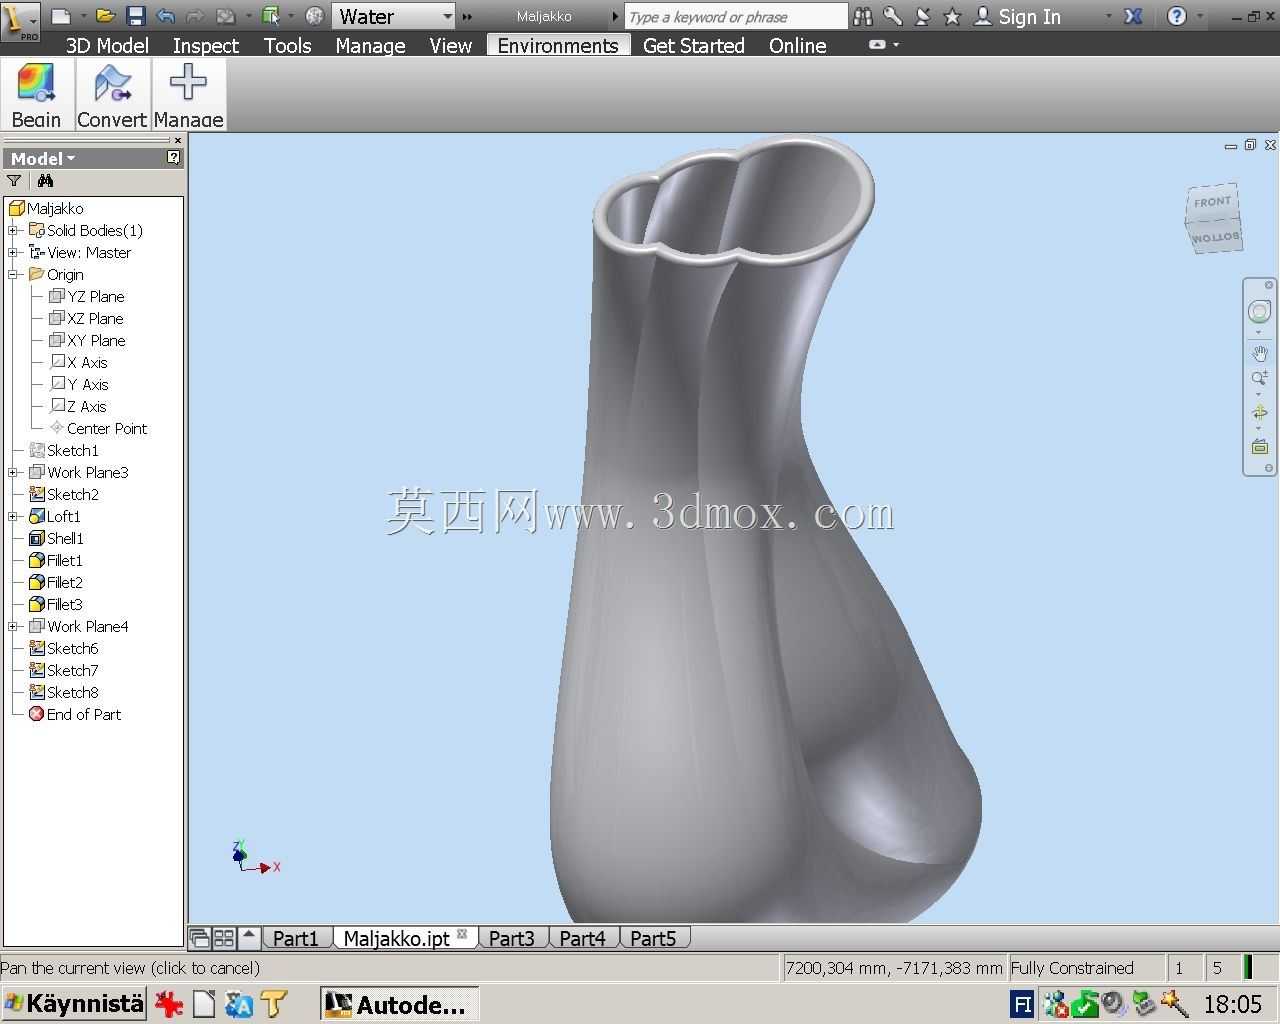The image size is (1280, 1024).
Task: Click the Redo arrow icon
Action: pyautogui.click(x=195, y=17)
